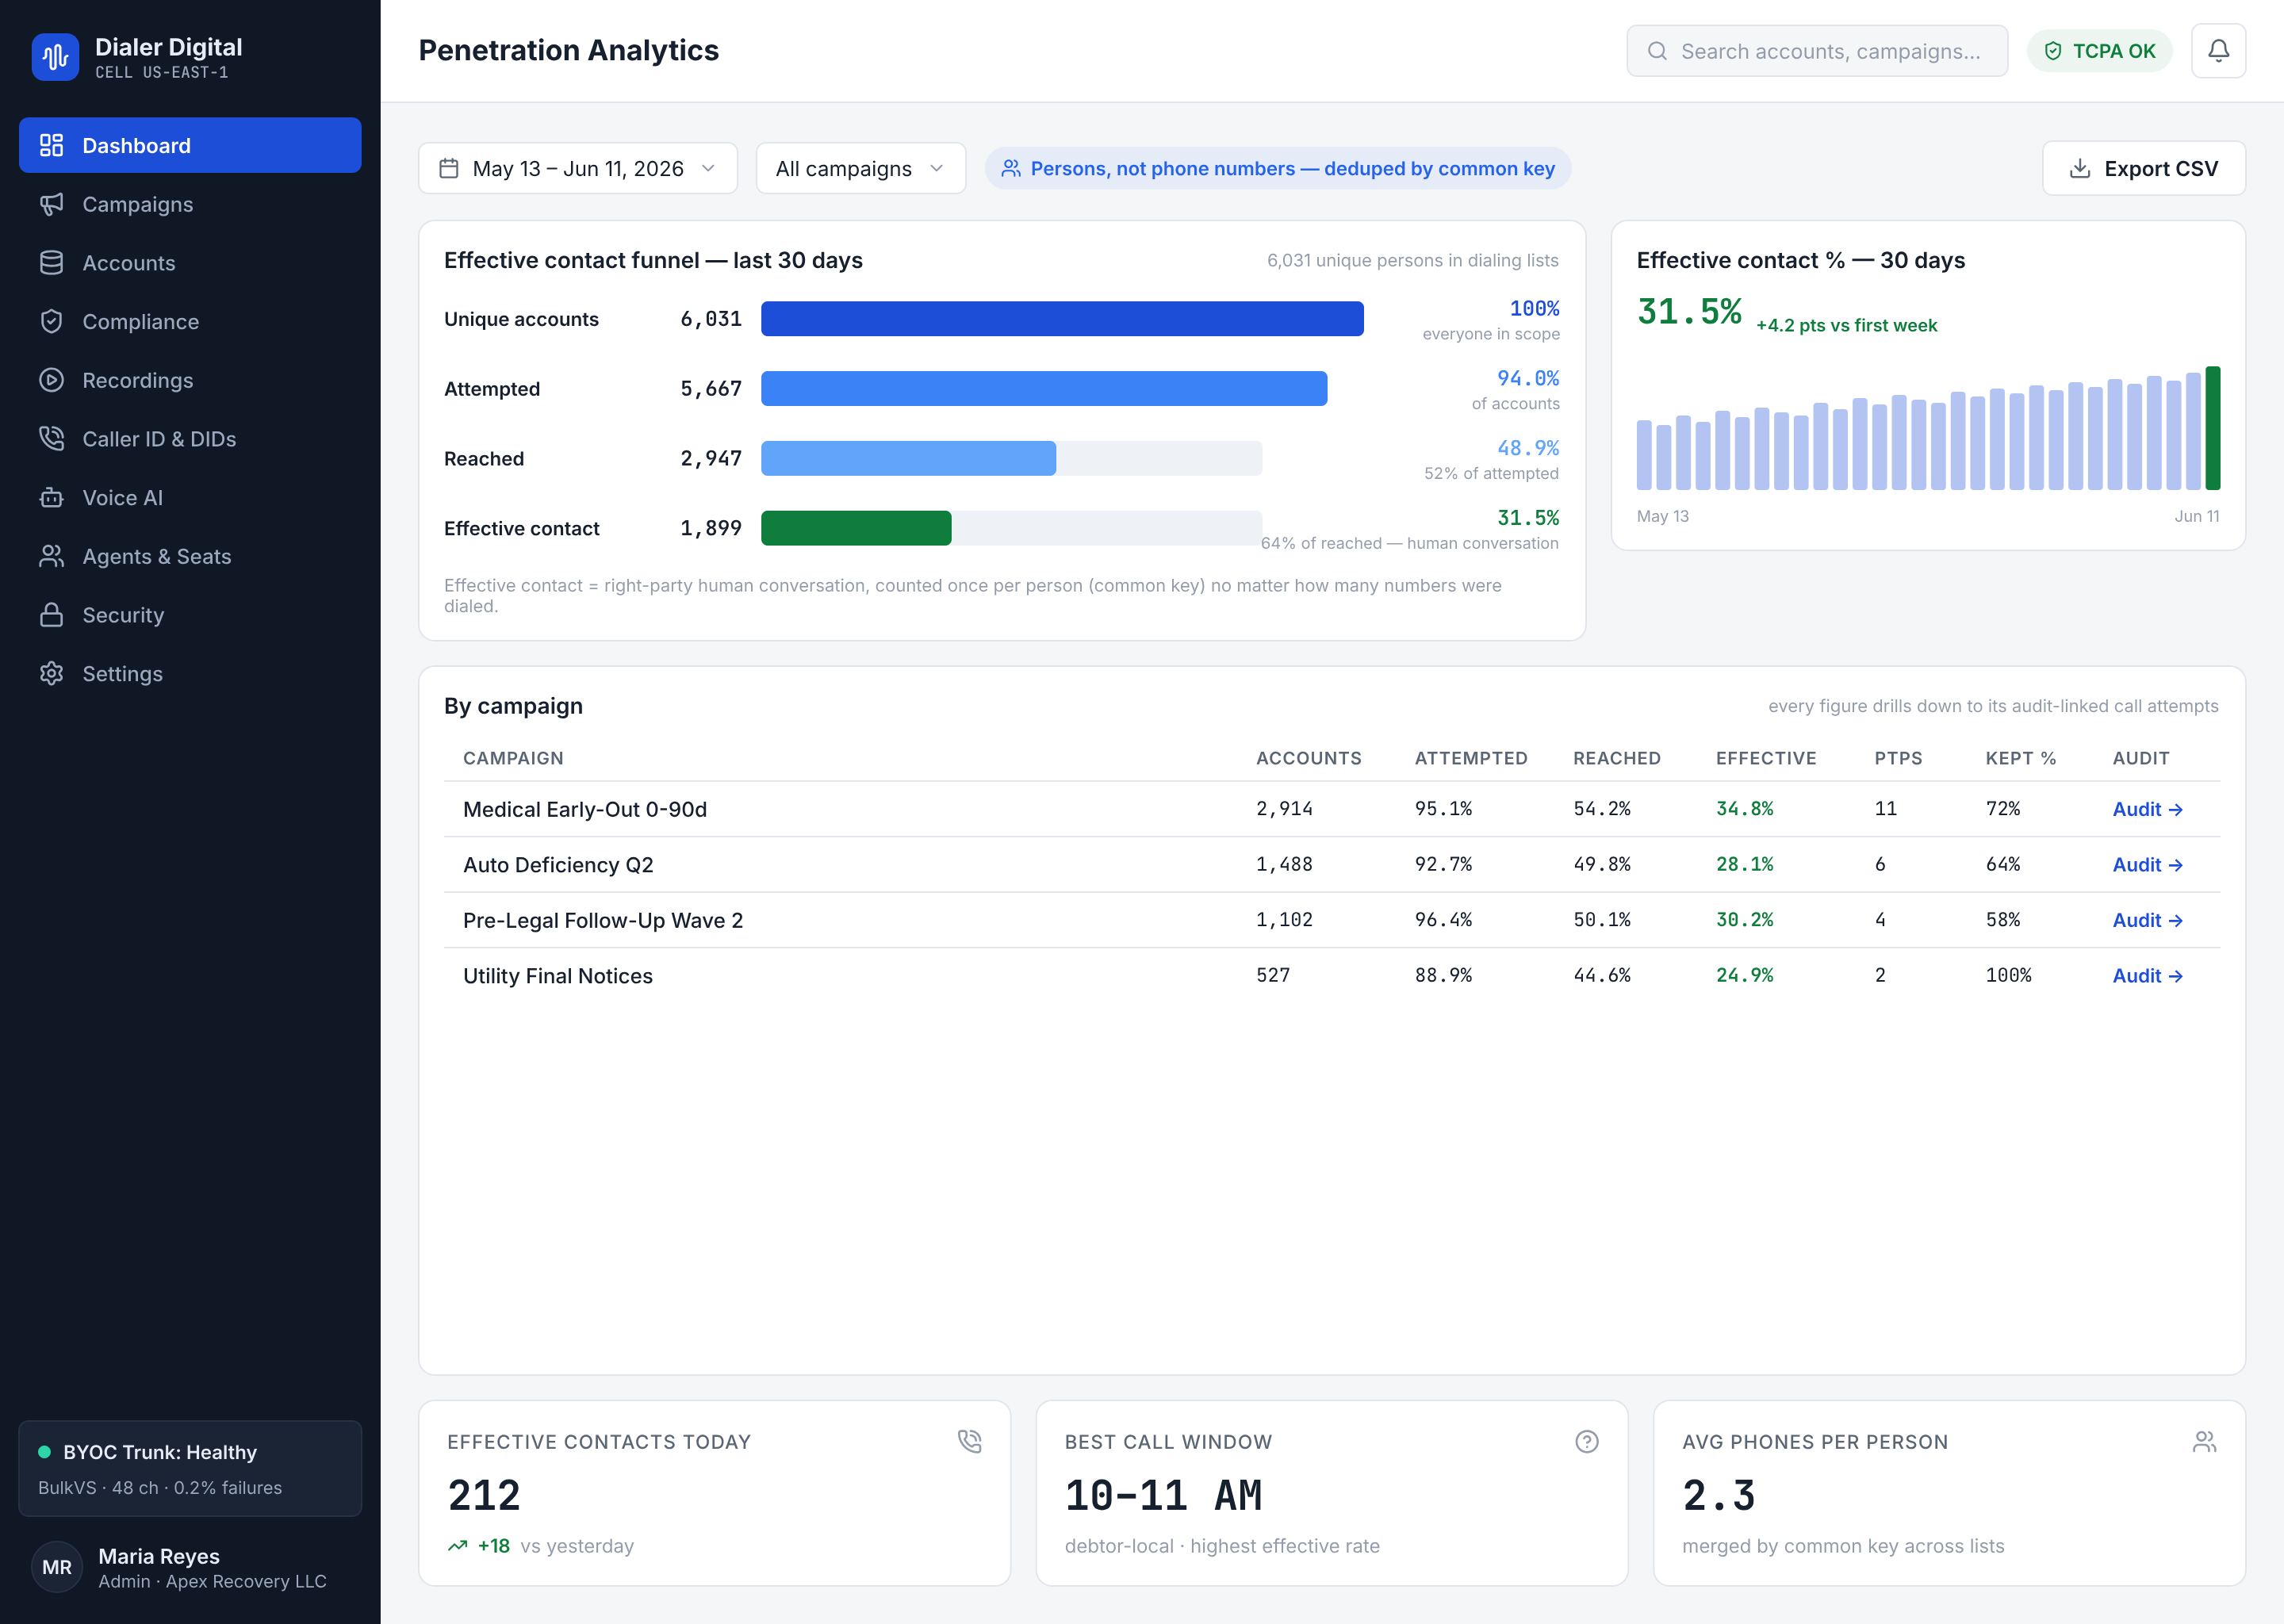
Task: Click the green Effective contact funnel bar
Action: (x=856, y=528)
